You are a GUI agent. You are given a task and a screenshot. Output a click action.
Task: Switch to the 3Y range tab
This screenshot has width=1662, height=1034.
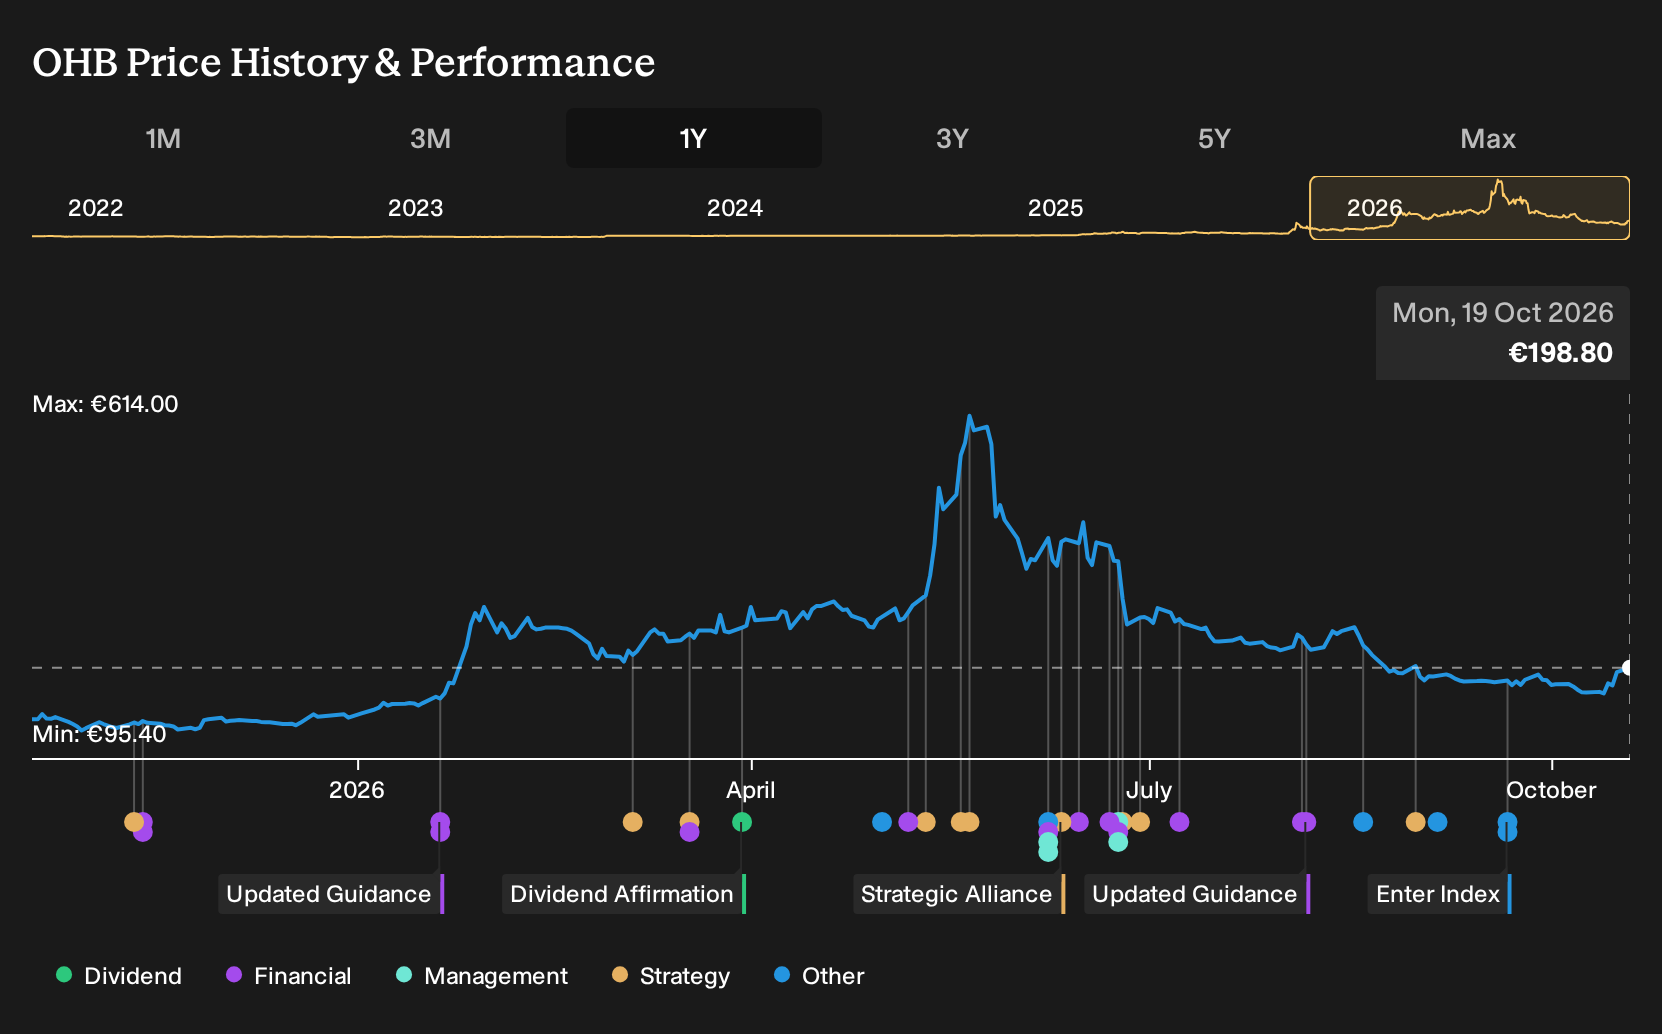coord(952,138)
